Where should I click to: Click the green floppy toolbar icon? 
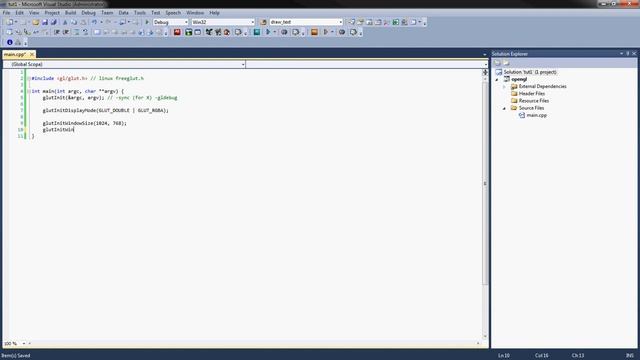point(189,32)
